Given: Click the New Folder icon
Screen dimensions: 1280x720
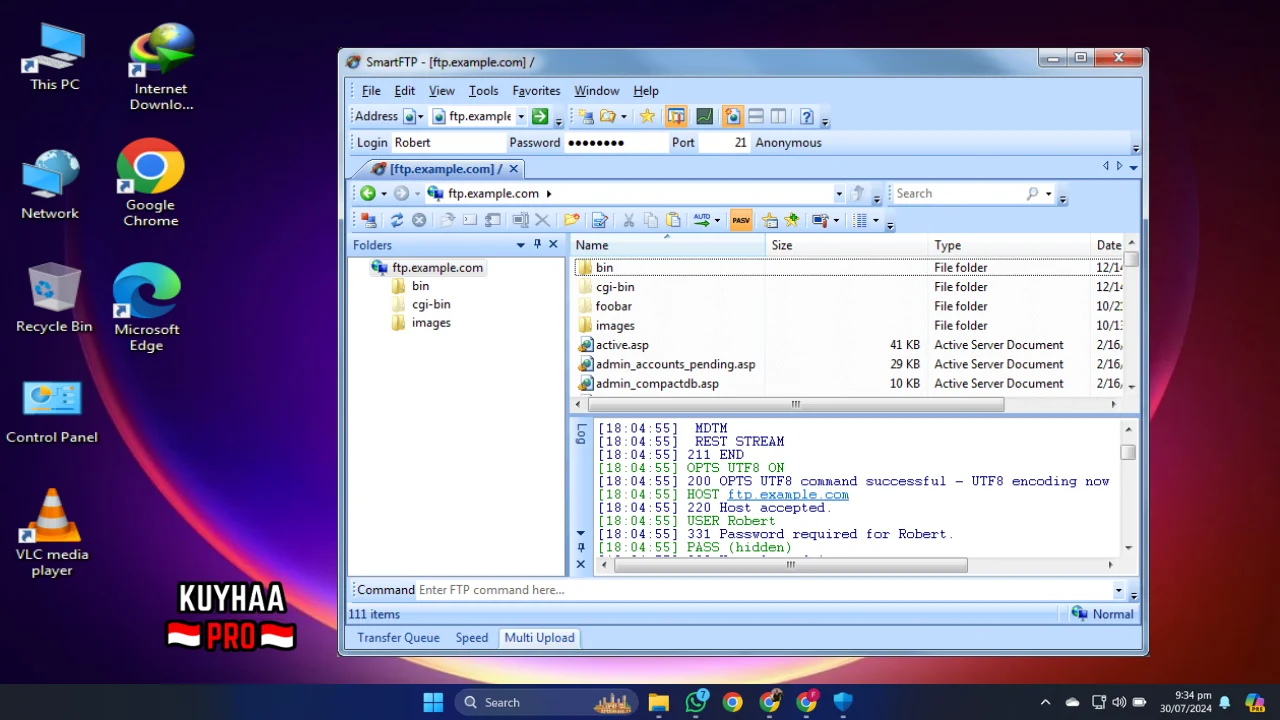Looking at the screenshot, I should 571,220.
